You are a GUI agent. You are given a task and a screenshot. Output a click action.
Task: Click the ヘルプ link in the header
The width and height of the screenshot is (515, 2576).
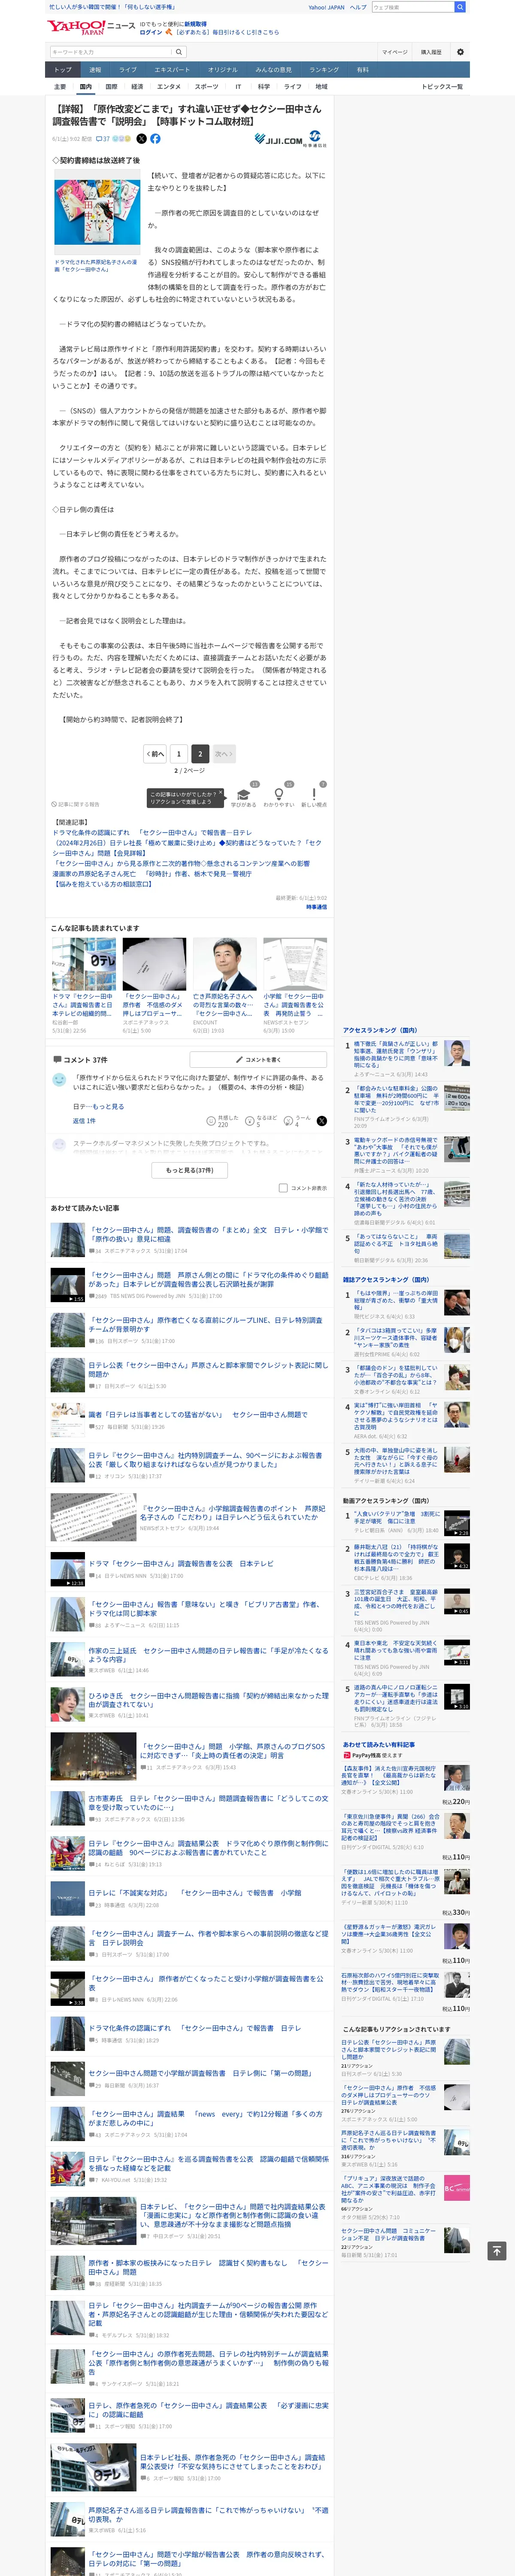click(358, 7)
